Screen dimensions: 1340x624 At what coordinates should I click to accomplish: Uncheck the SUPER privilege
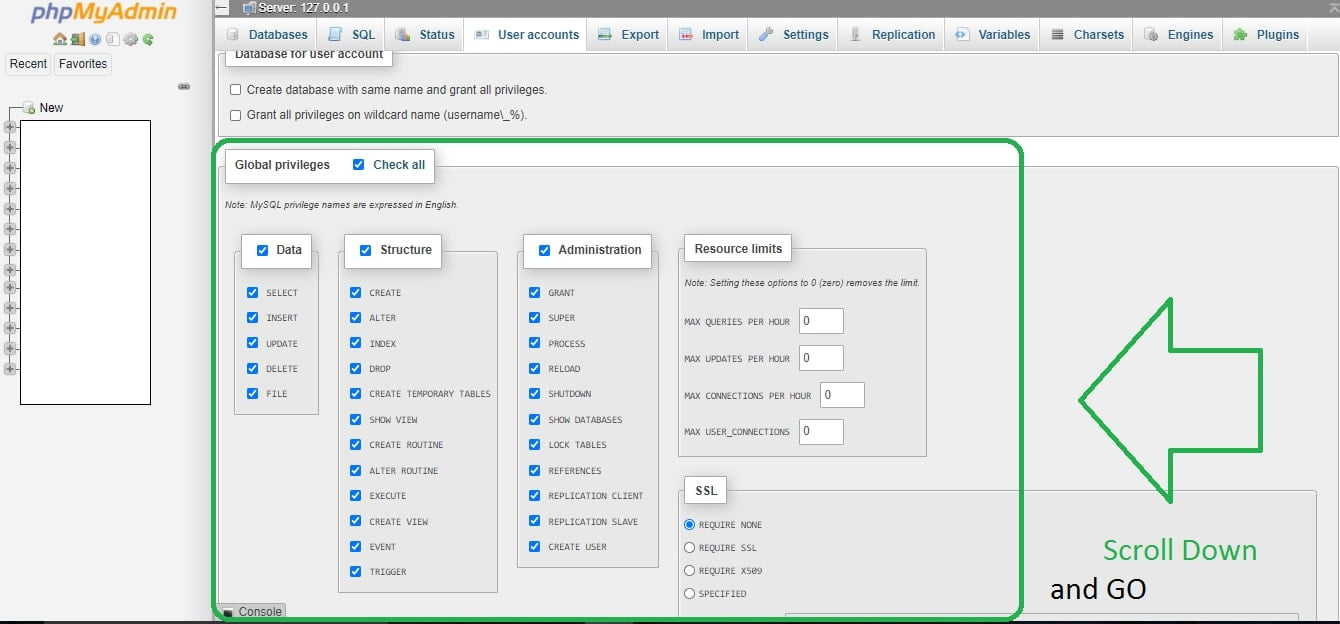click(x=535, y=318)
